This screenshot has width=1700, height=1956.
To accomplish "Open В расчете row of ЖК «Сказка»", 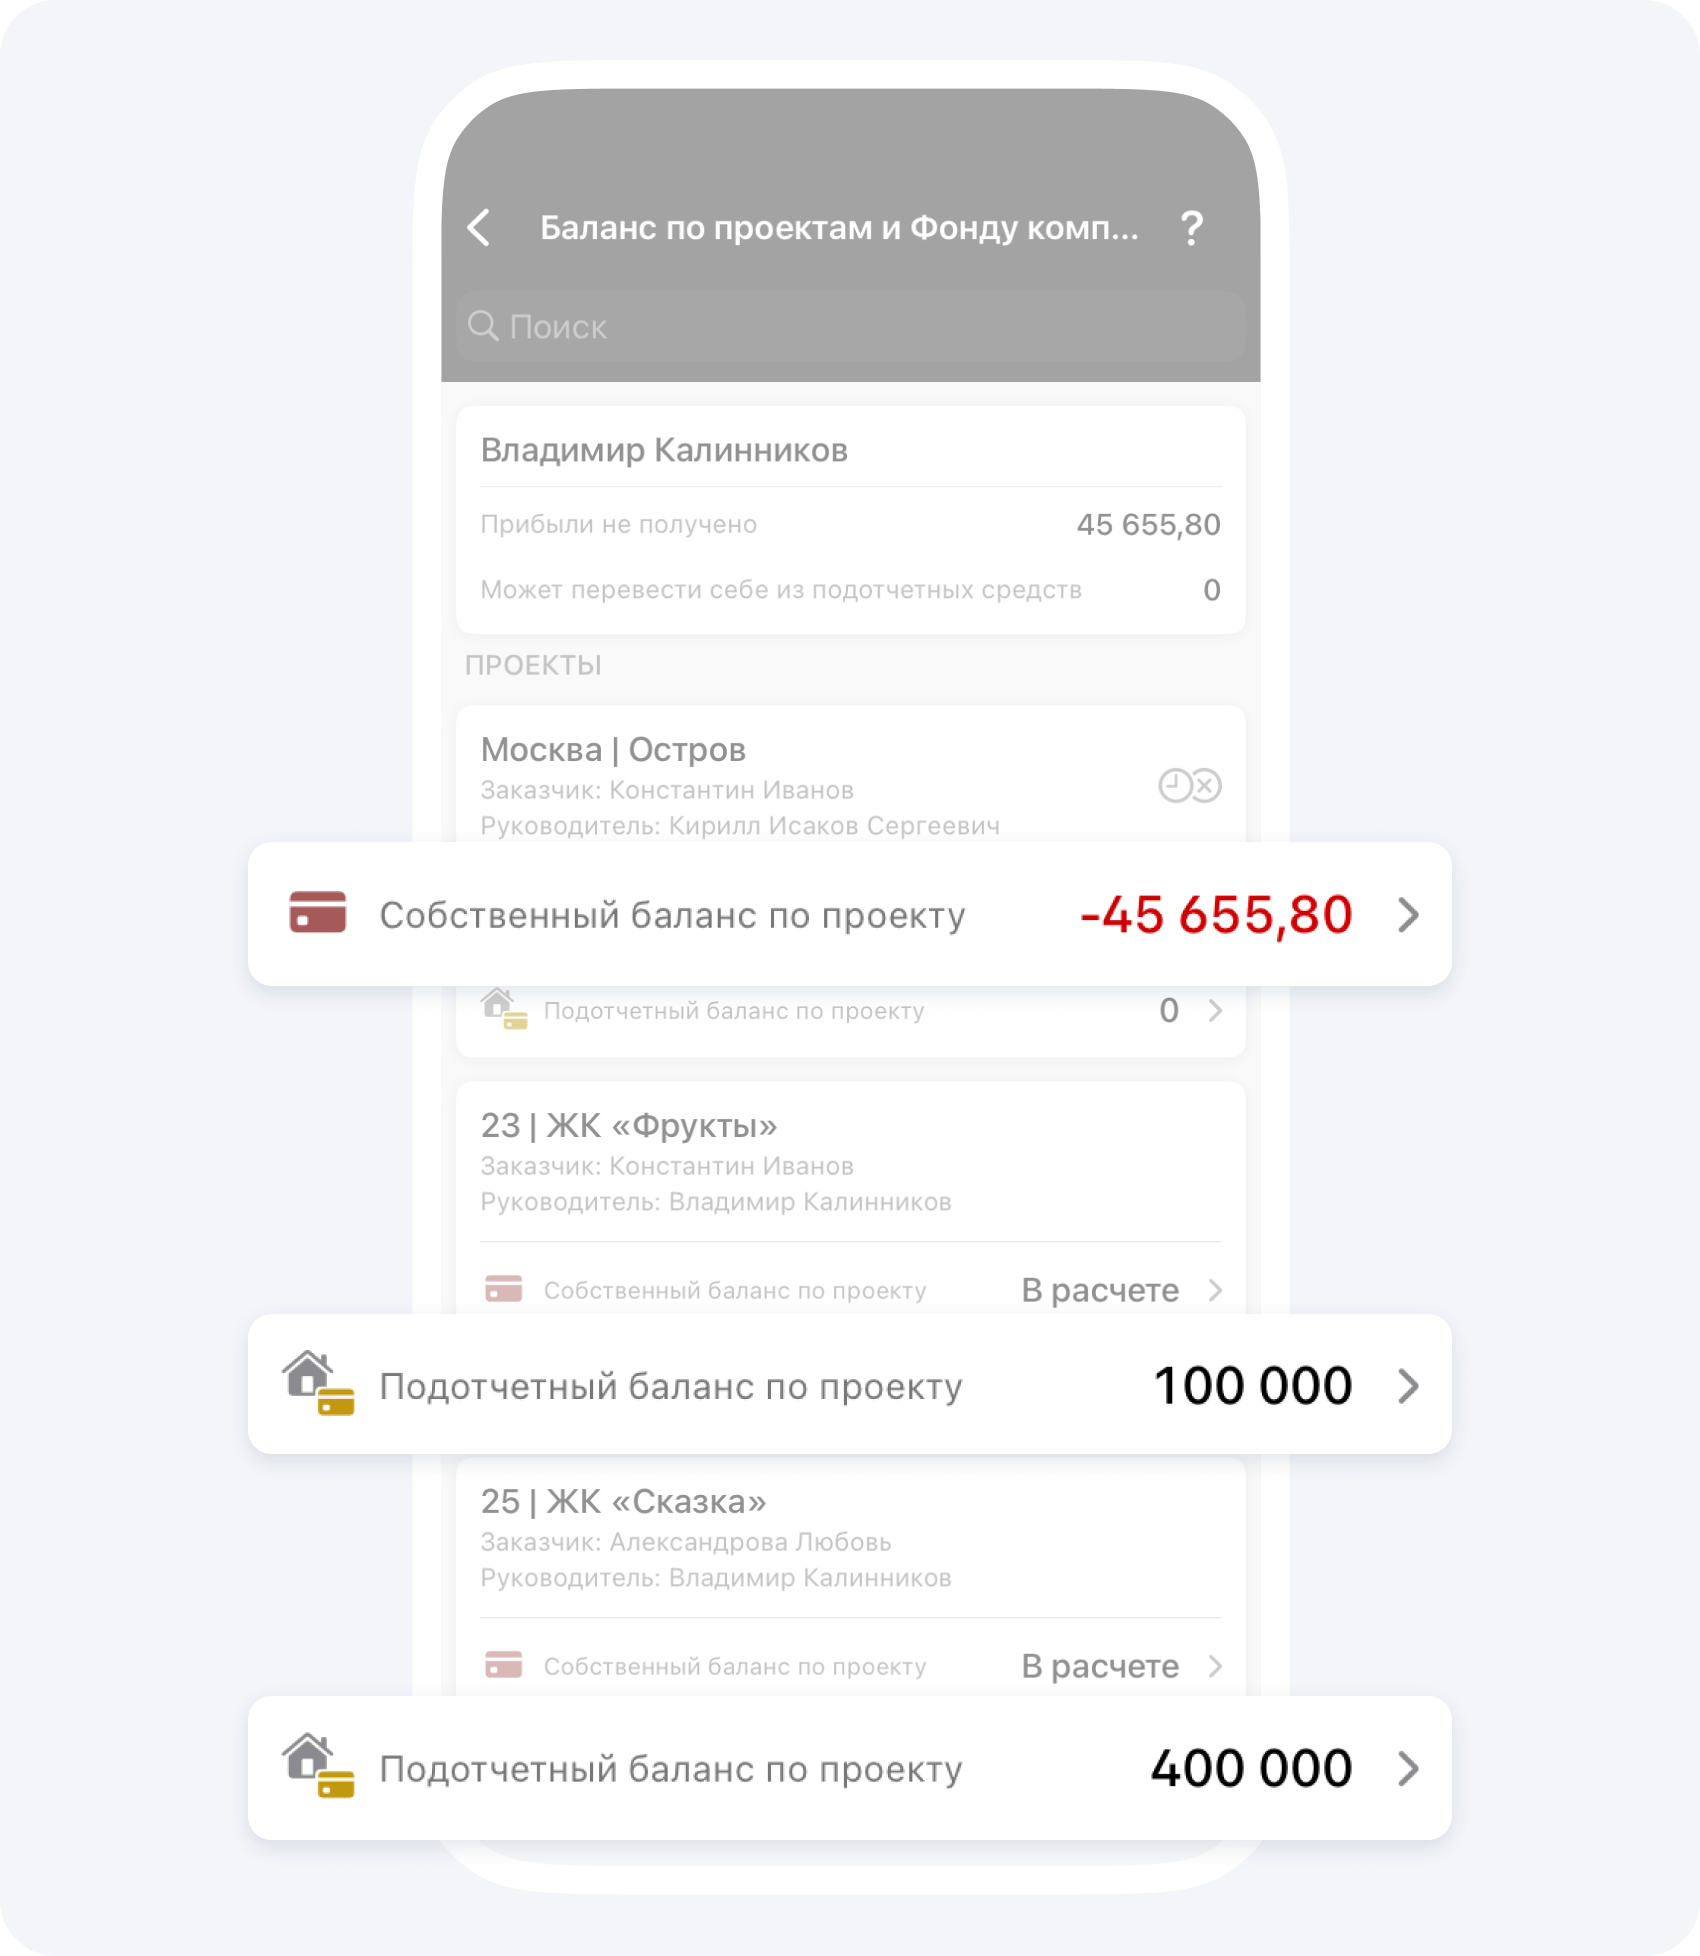I will point(851,1666).
